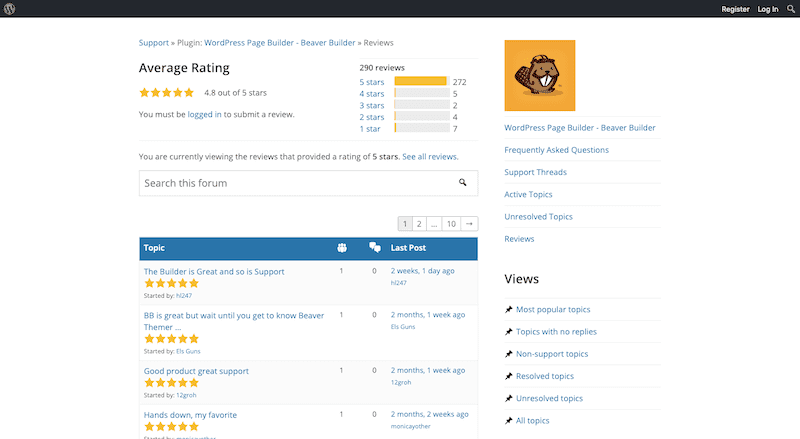Filter reviews by 2 stars
This screenshot has height=439, width=800.
coord(371,117)
